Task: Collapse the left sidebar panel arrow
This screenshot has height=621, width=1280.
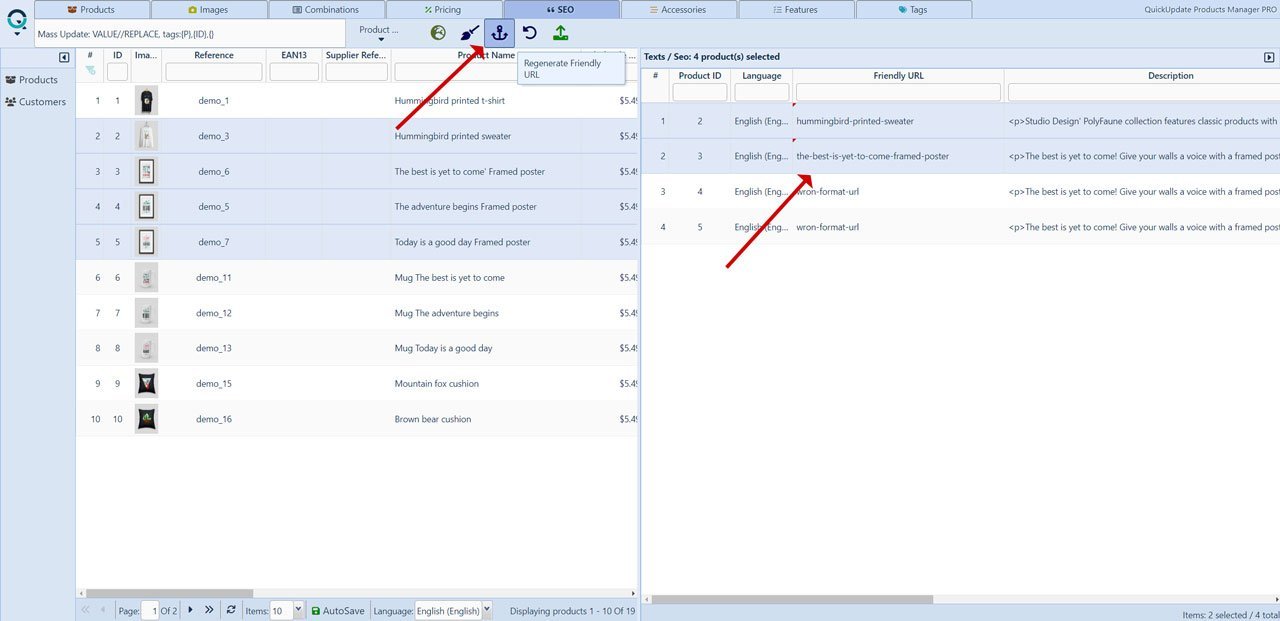Action: tap(65, 58)
